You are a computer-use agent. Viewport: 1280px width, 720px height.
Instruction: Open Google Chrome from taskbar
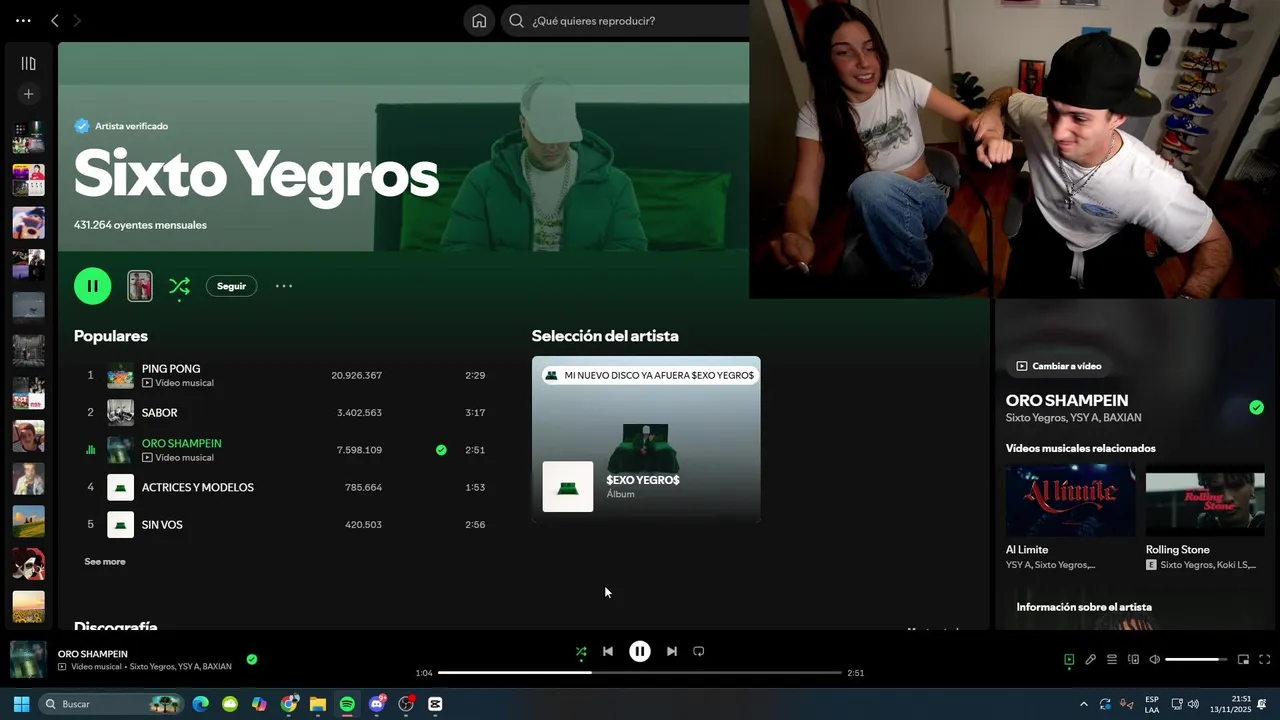click(289, 704)
